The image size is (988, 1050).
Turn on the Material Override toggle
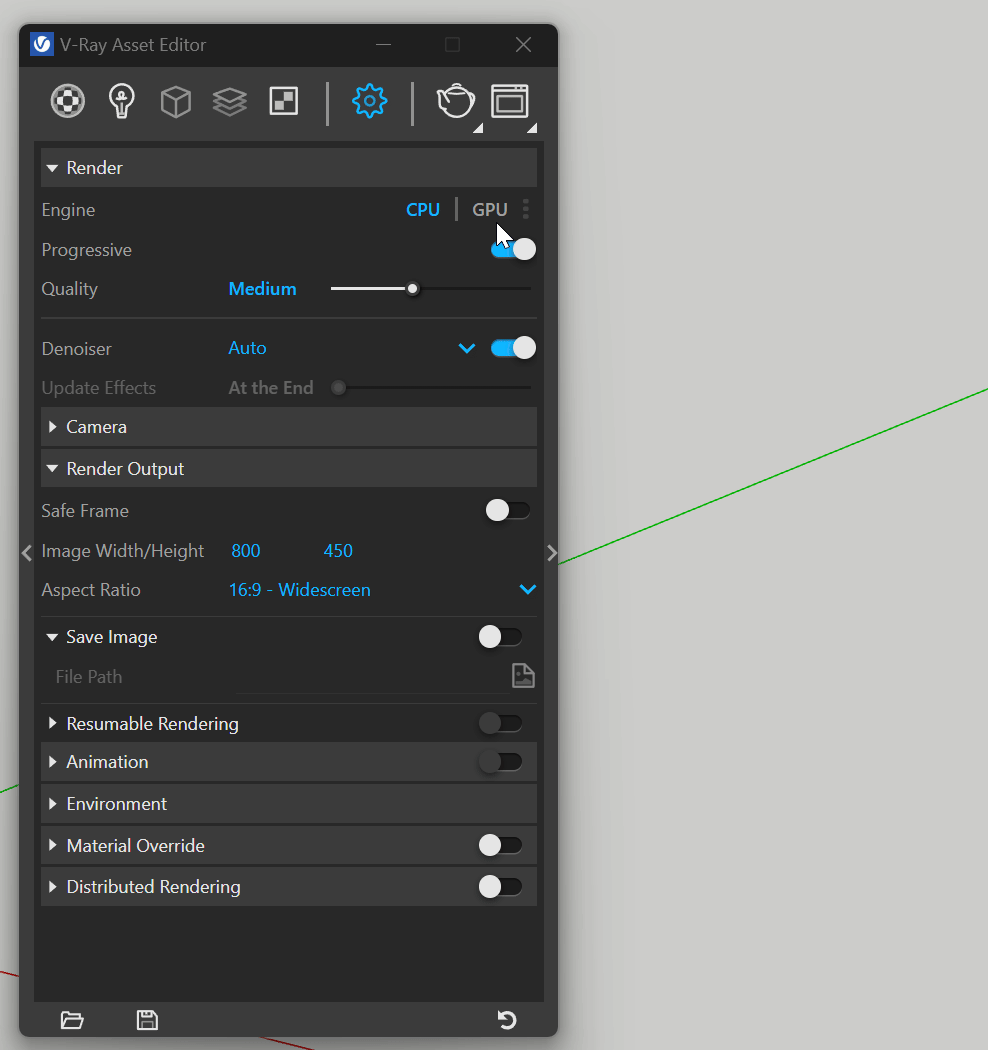coord(500,846)
